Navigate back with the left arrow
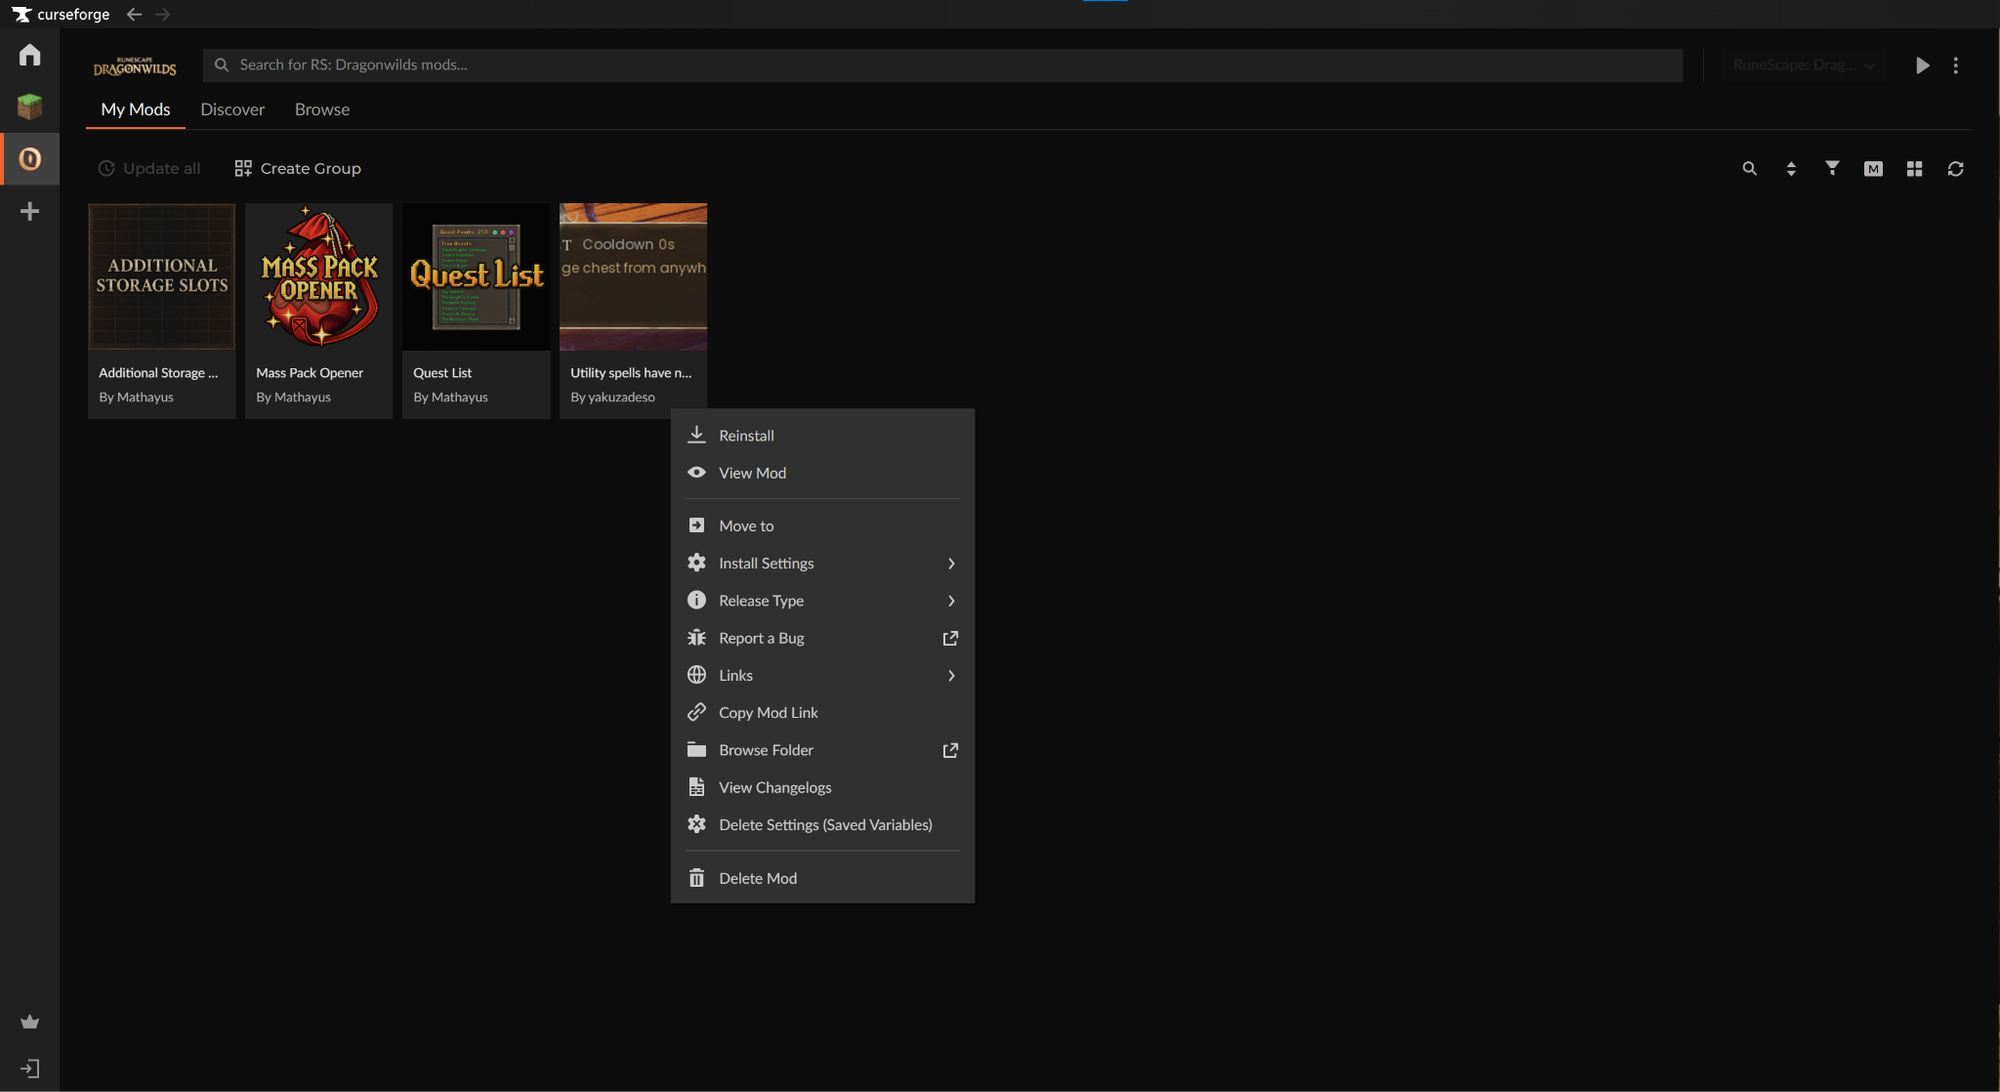The width and height of the screenshot is (2000, 1092). [x=134, y=14]
